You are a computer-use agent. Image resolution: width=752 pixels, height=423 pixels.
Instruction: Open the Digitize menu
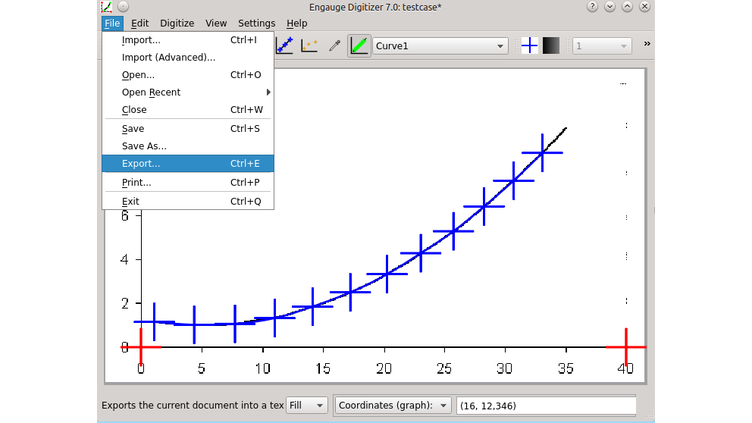177,23
